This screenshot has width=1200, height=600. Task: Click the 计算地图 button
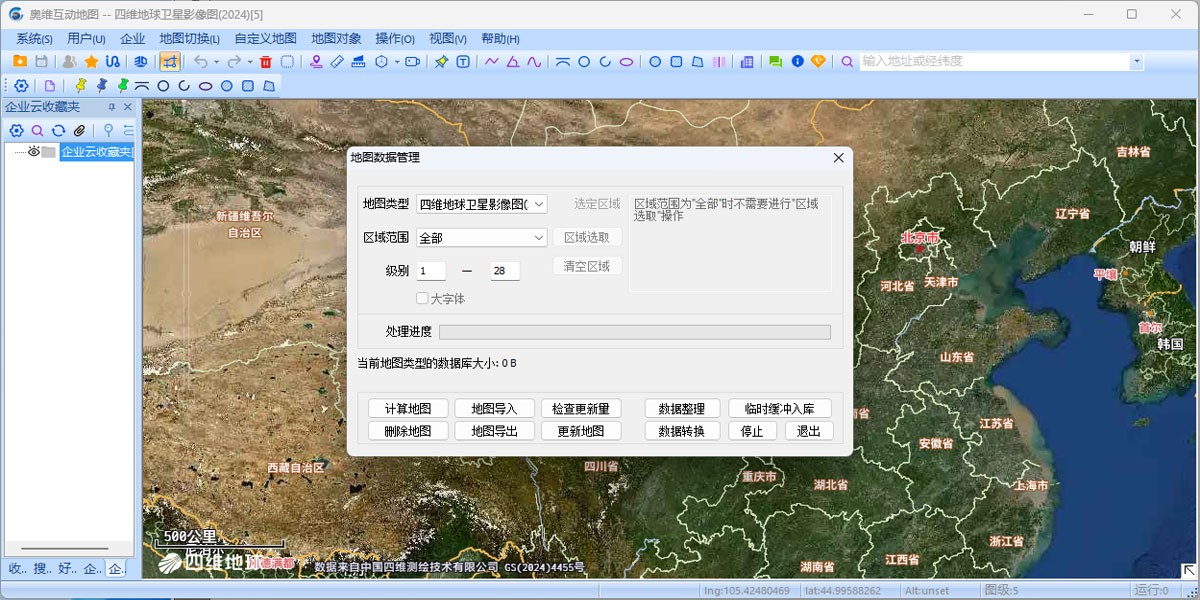tap(408, 409)
